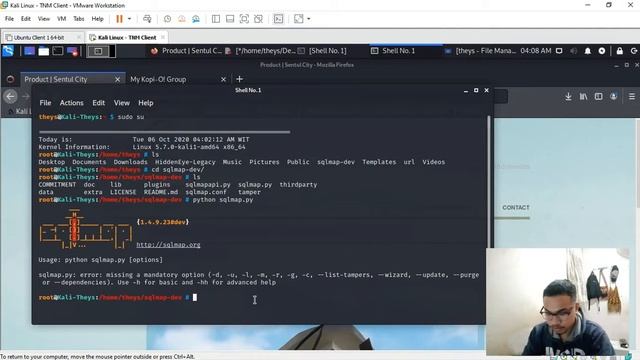
Task: Open the notifications bell in Kali panel
Action: [x=588, y=51]
